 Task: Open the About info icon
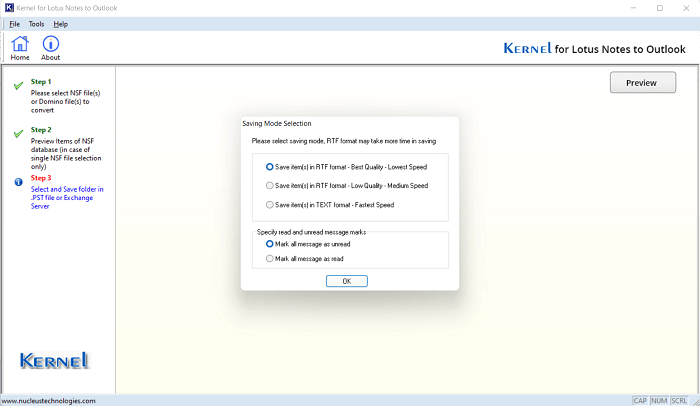(x=50, y=48)
